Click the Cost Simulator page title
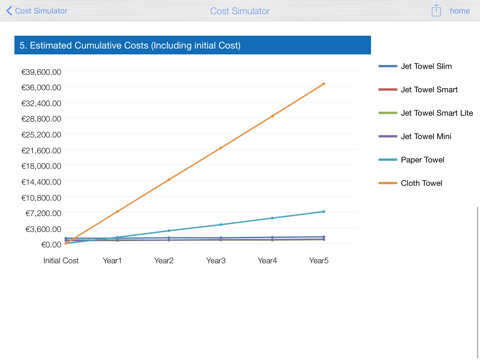The width and height of the screenshot is (480, 360). pos(240,11)
